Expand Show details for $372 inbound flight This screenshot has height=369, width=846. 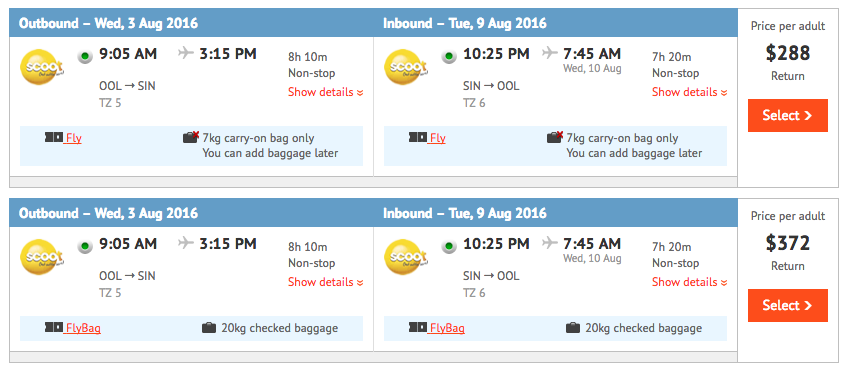(690, 282)
